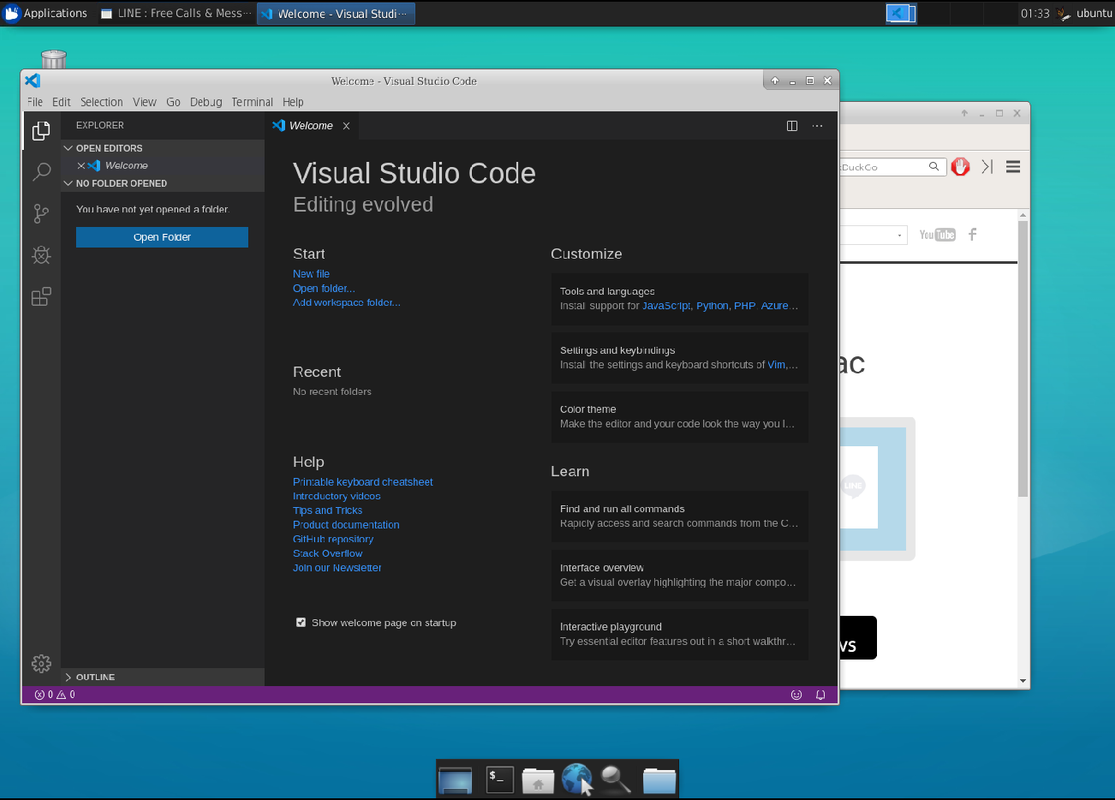The width and height of the screenshot is (1115, 800).
Task: Open the Selection menu
Action: [101, 102]
